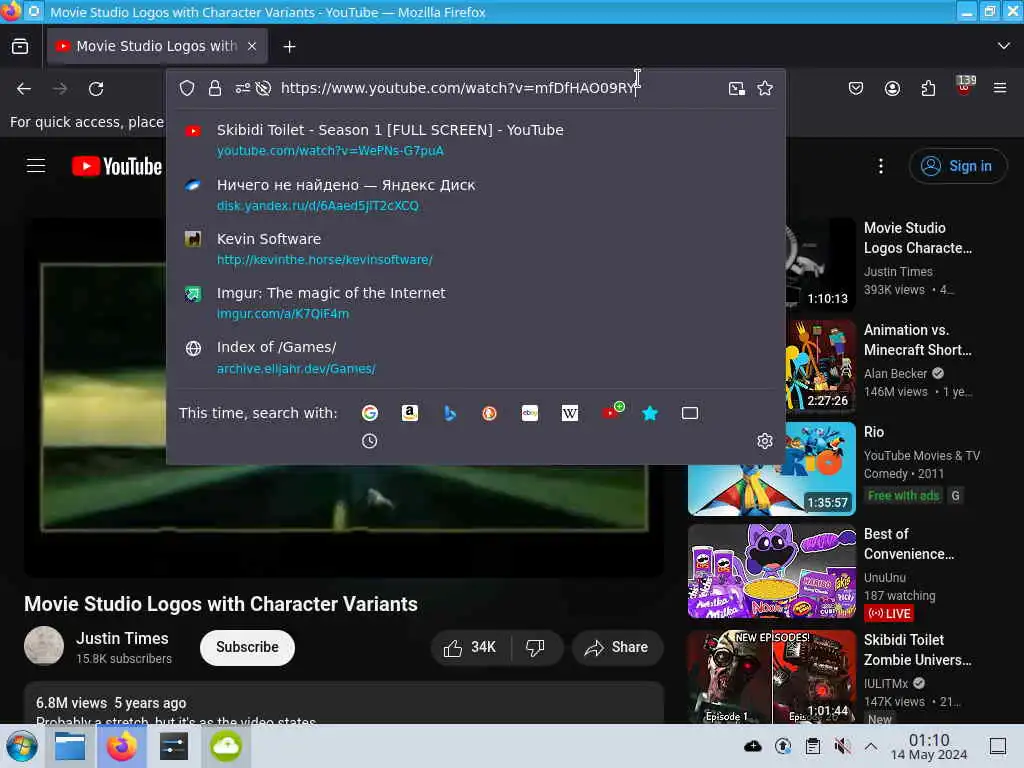Open file manager from taskbar
1024x768 pixels.
pyautogui.click(x=70, y=746)
